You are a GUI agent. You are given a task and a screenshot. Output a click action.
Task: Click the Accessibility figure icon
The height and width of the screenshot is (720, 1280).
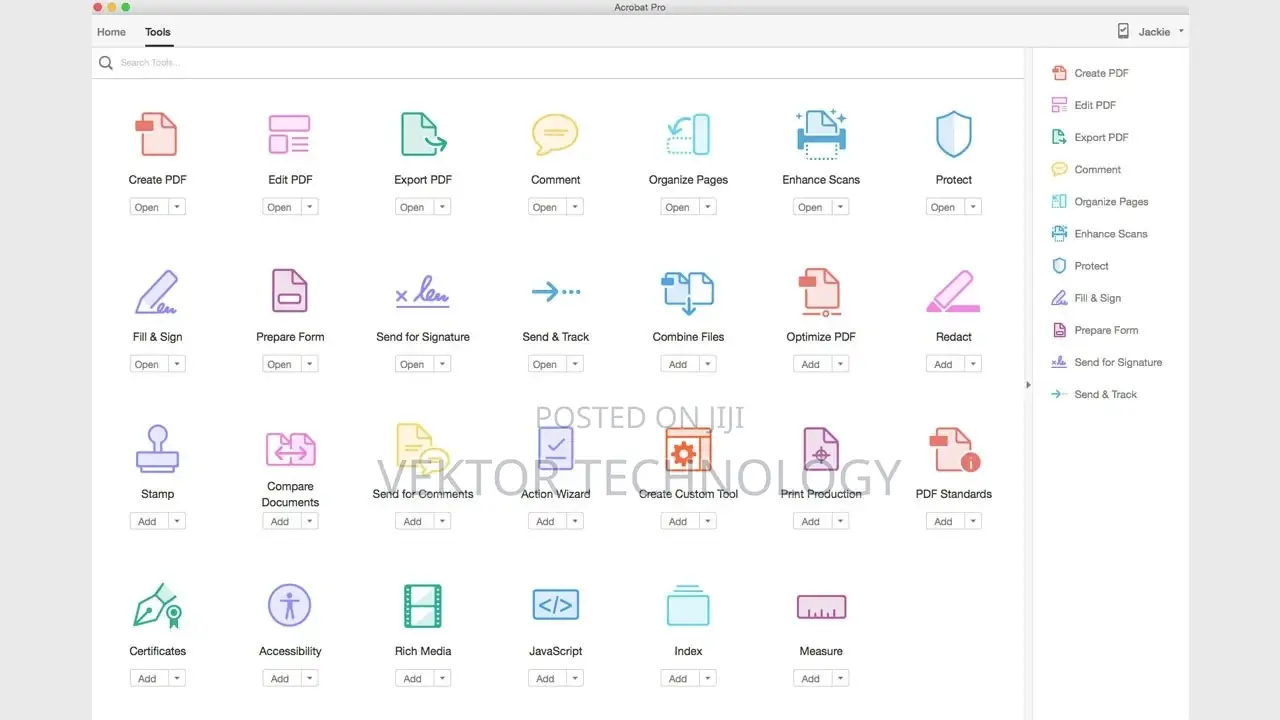tap(290, 605)
